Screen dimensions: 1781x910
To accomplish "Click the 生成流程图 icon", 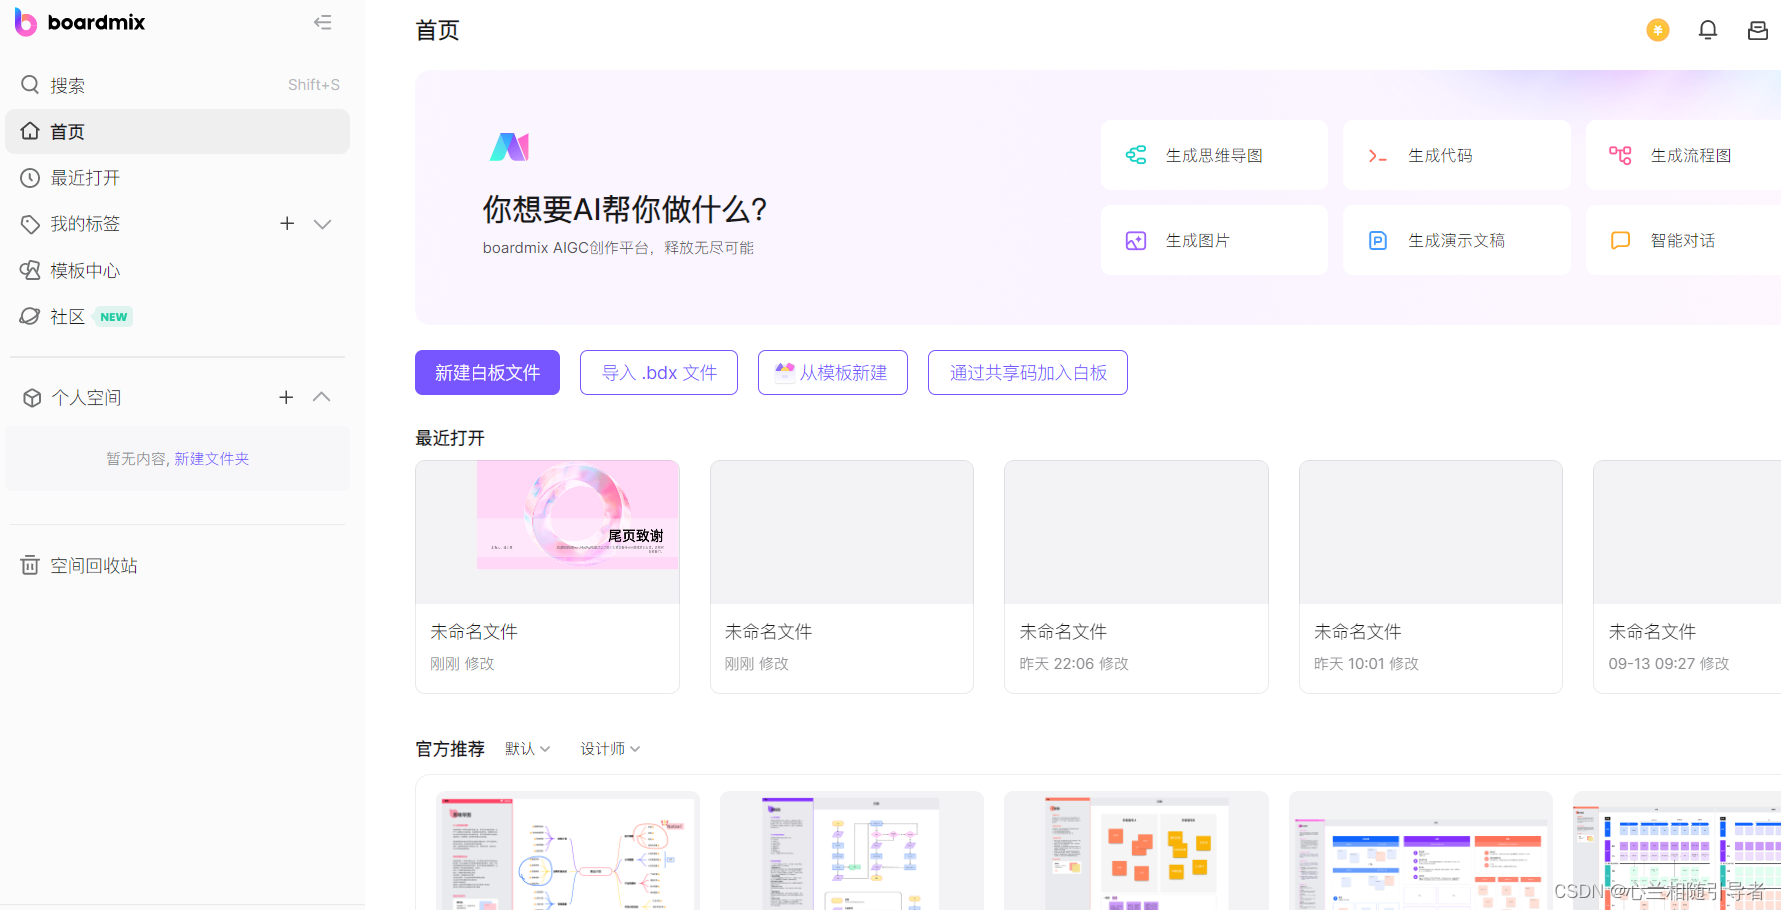I will click(x=1621, y=155).
